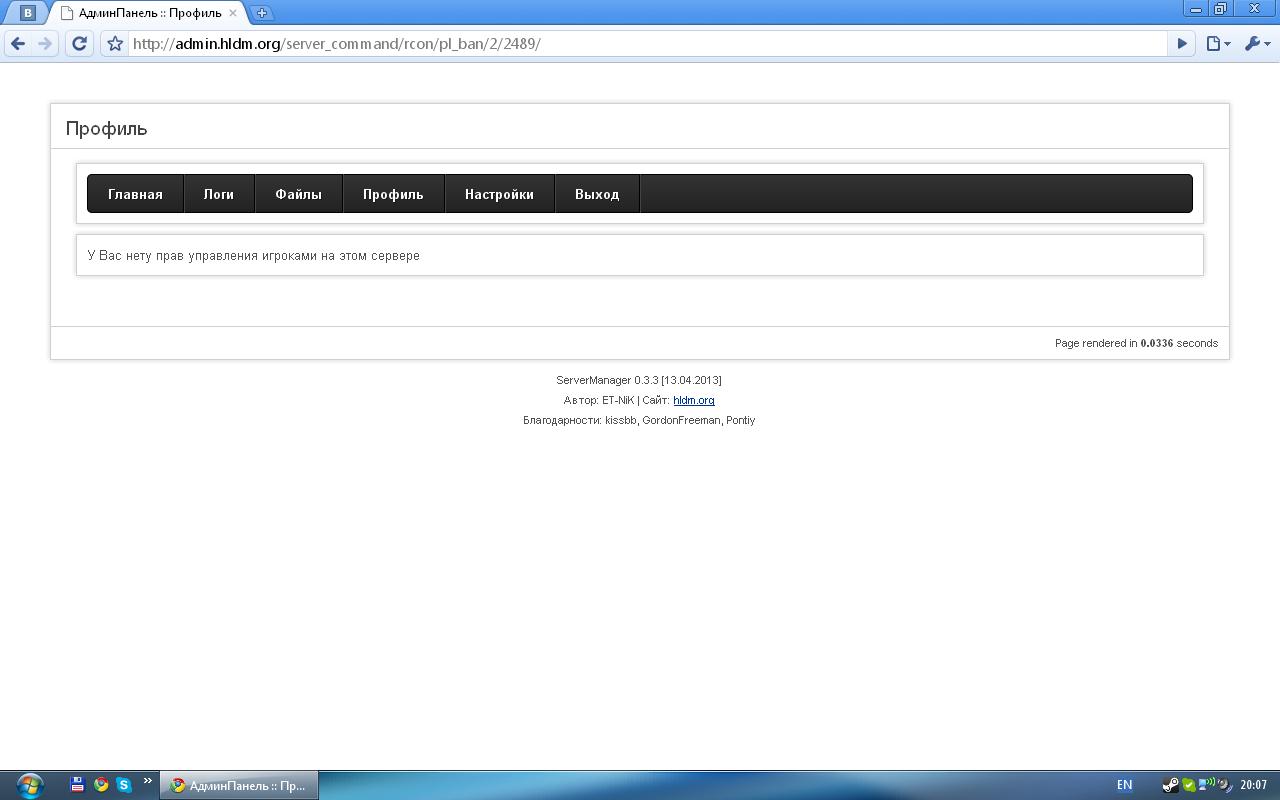Screen dimensions: 1280x800
Task: Open the Windows Start menu orb
Action: click(30, 784)
